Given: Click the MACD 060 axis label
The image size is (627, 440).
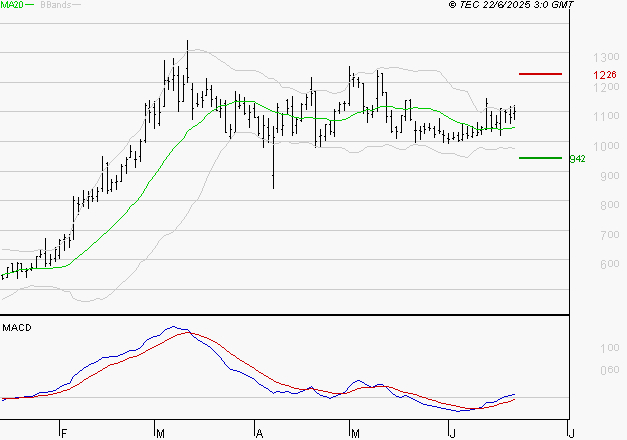Looking at the screenshot, I should tap(610, 370).
